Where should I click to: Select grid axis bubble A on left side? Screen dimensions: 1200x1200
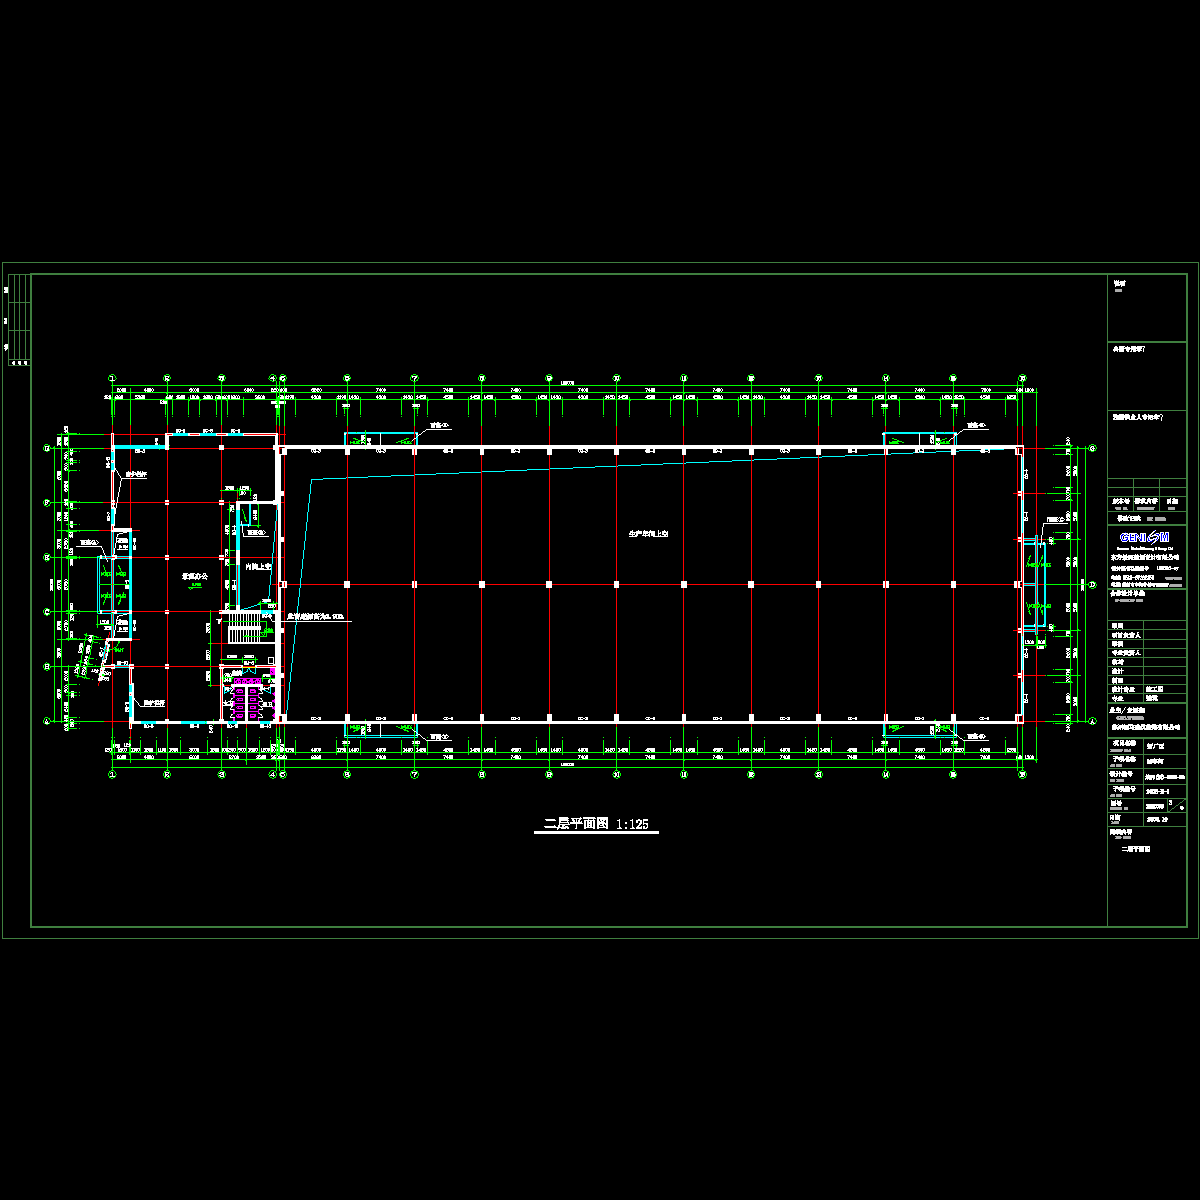(46, 720)
